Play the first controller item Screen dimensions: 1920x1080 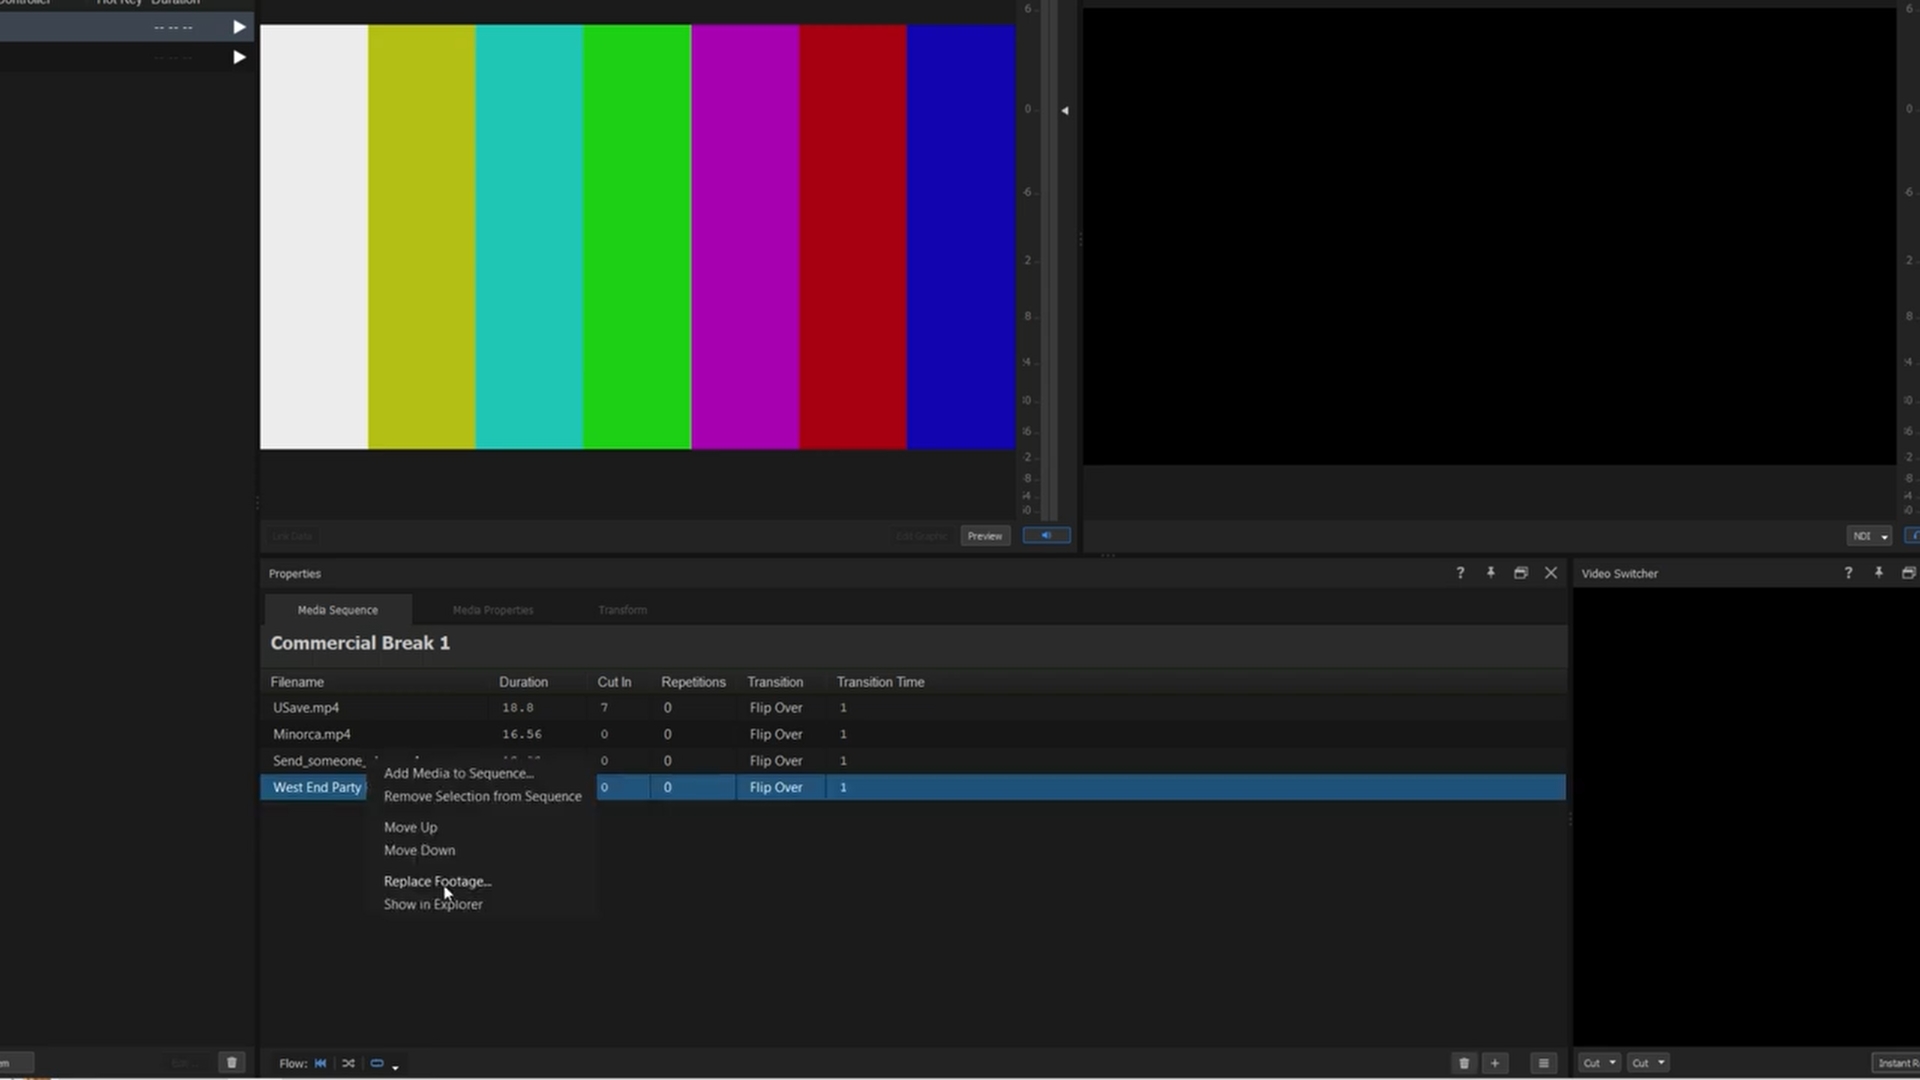pos(239,27)
